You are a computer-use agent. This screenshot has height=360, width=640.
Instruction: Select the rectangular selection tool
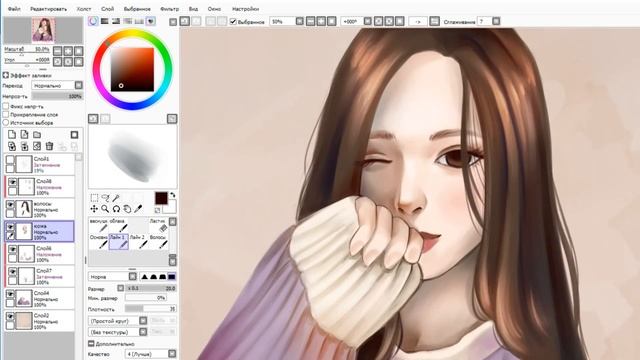94,198
